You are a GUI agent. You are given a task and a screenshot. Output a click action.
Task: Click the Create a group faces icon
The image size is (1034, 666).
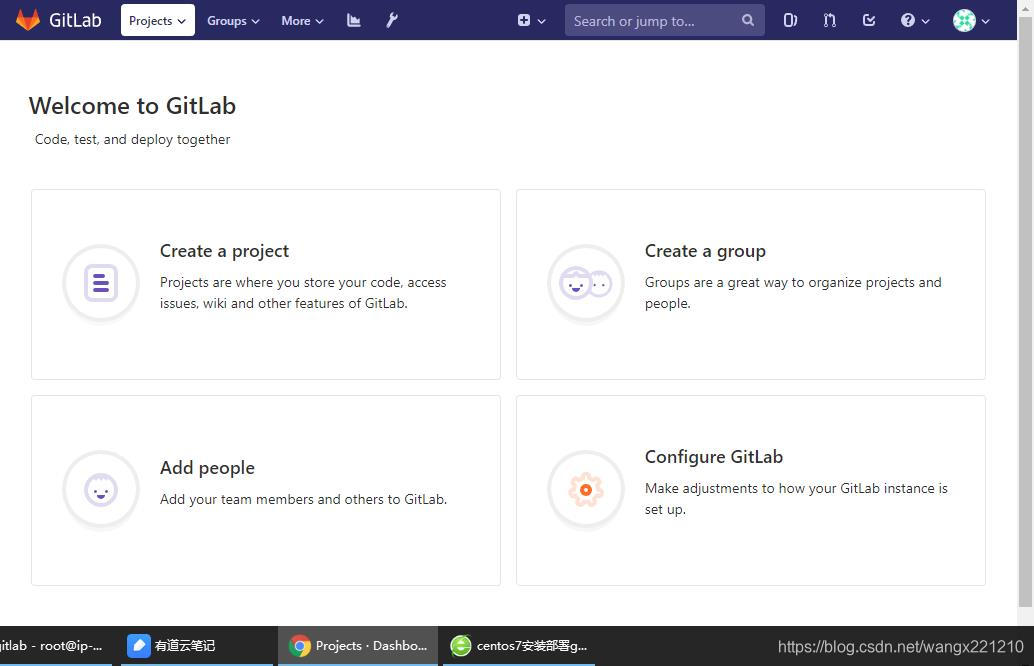tap(586, 283)
